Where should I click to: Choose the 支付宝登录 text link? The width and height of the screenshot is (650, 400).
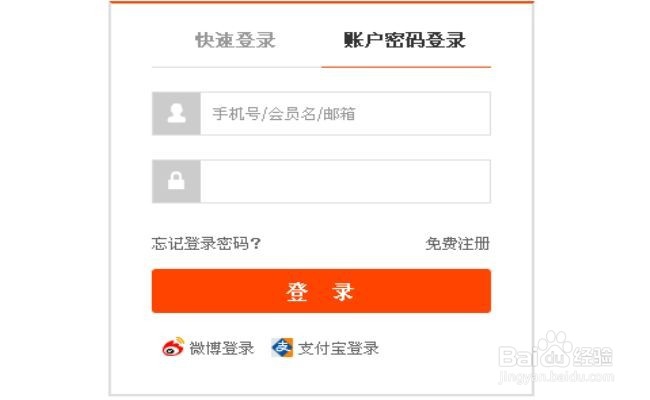pos(338,348)
